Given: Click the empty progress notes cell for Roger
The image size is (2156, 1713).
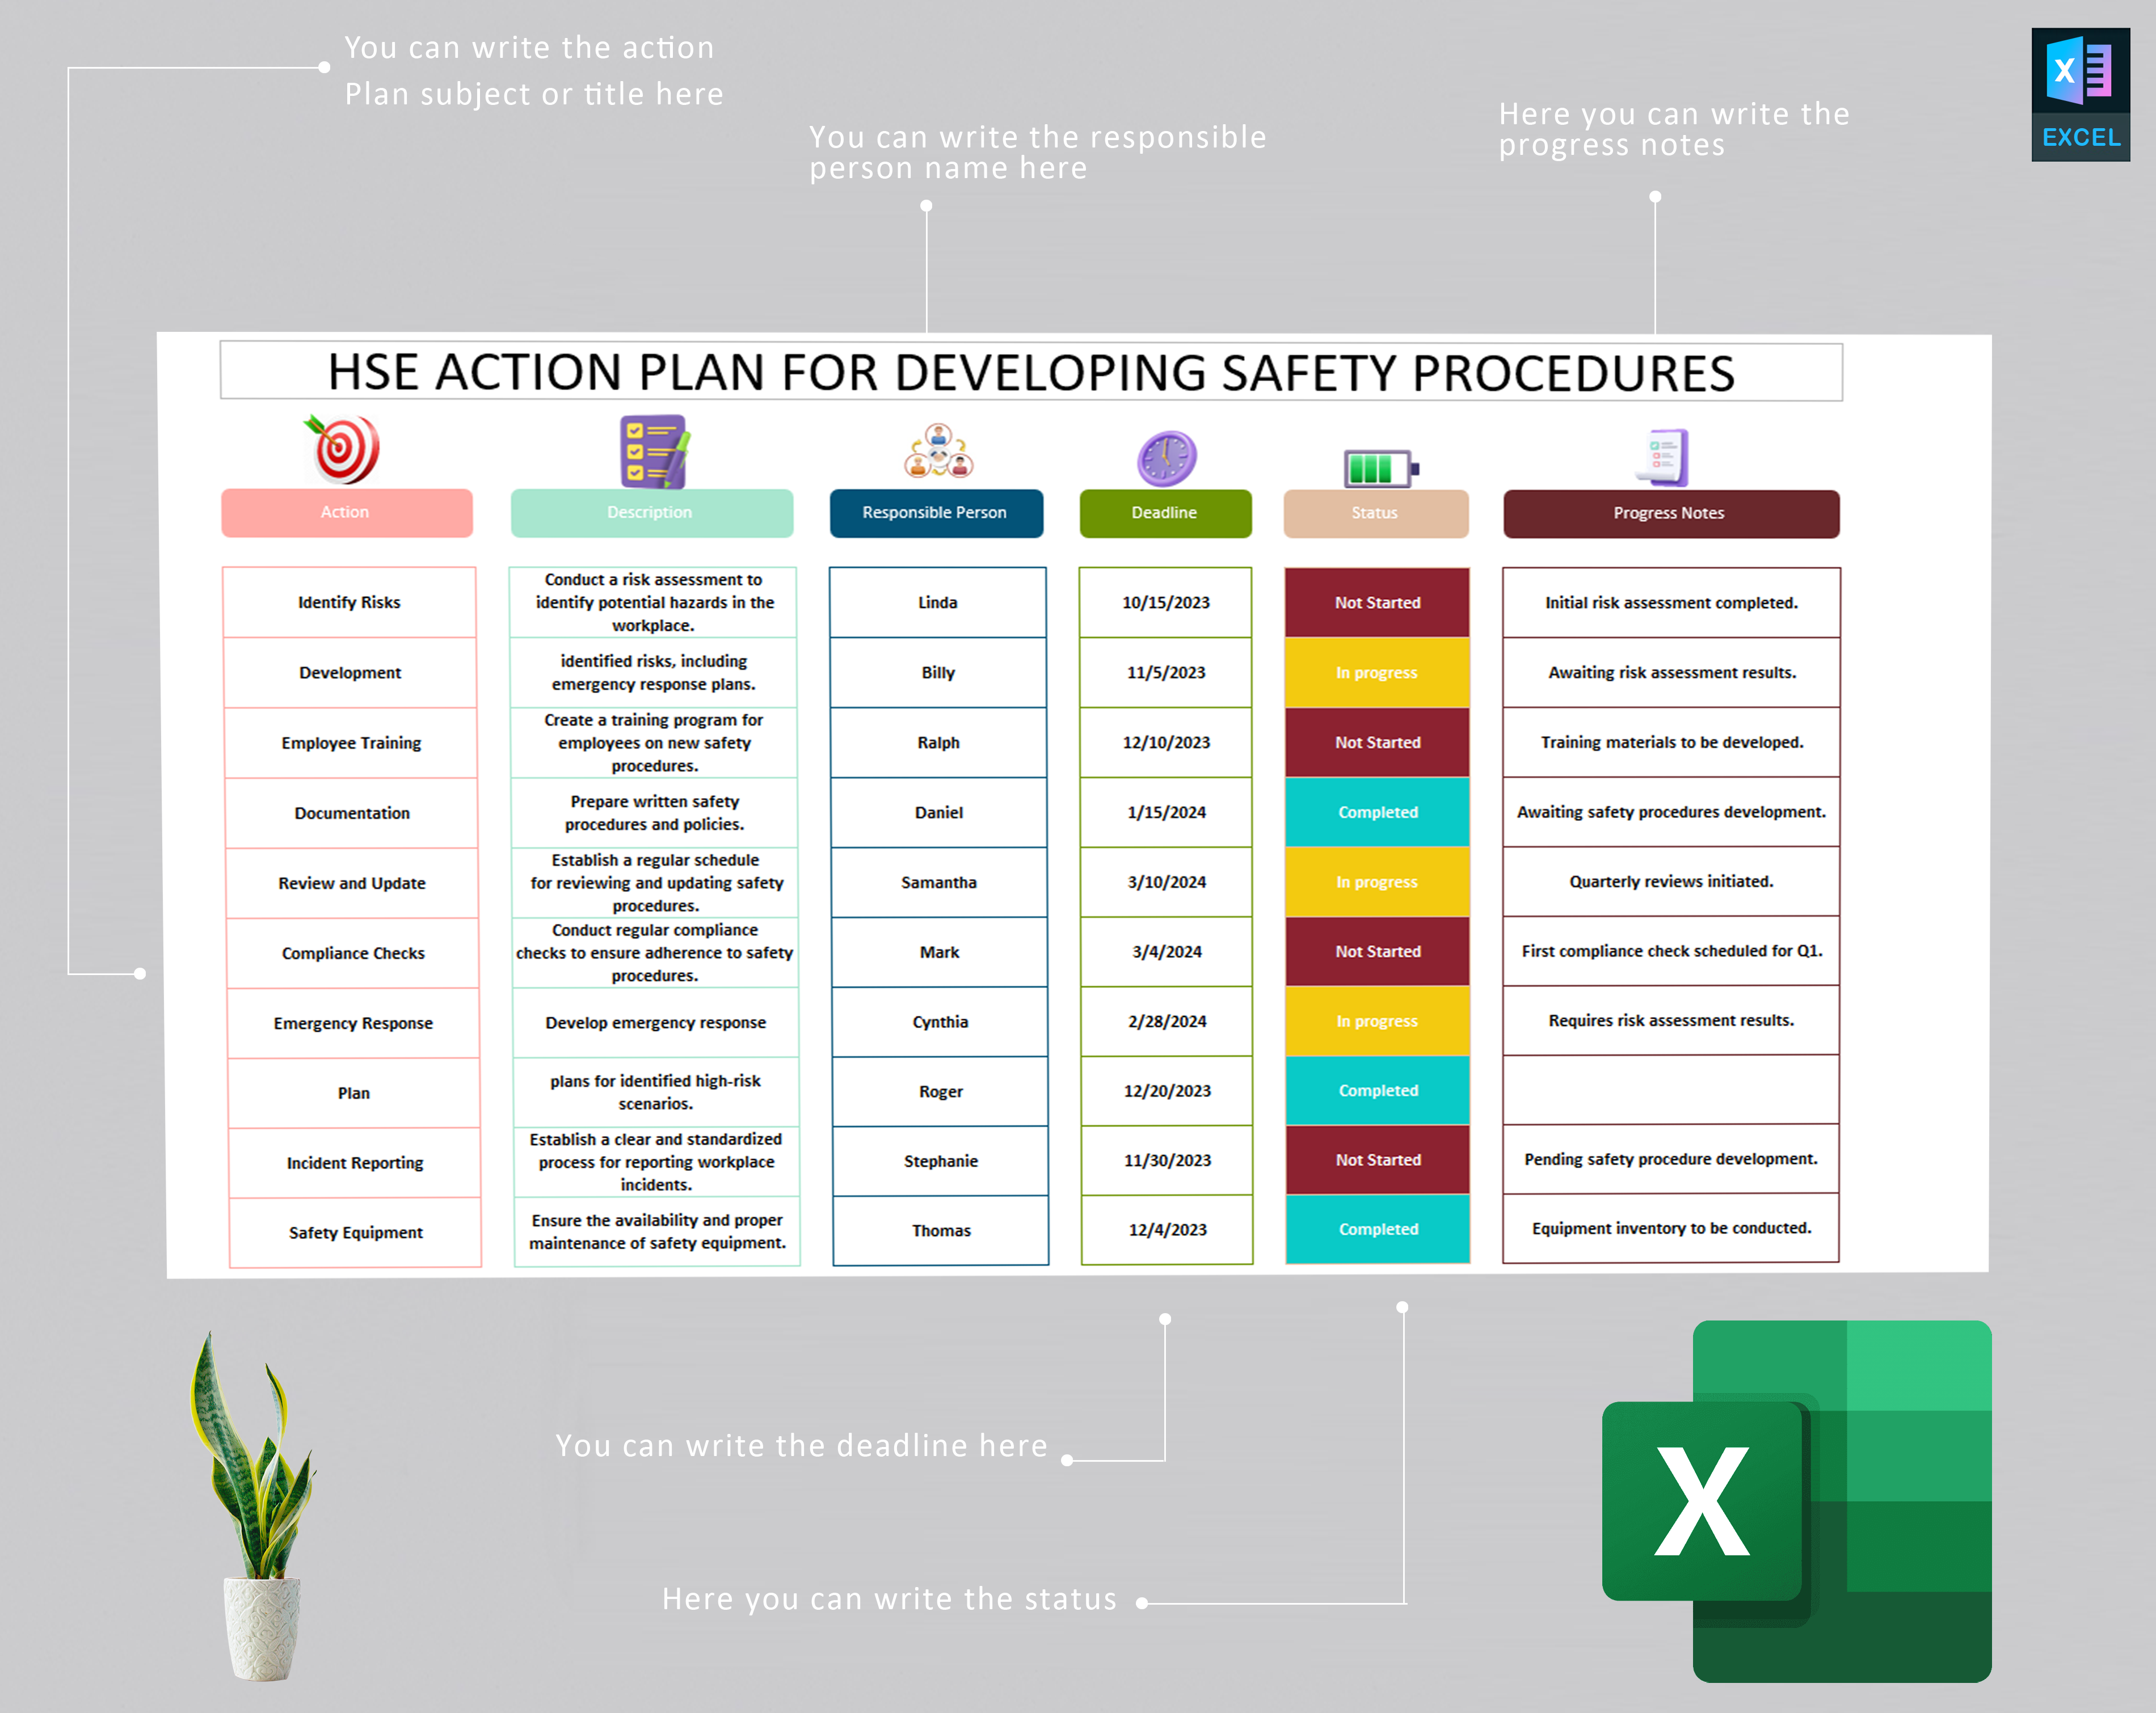Looking at the screenshot, I should tap(1671, 1090).
